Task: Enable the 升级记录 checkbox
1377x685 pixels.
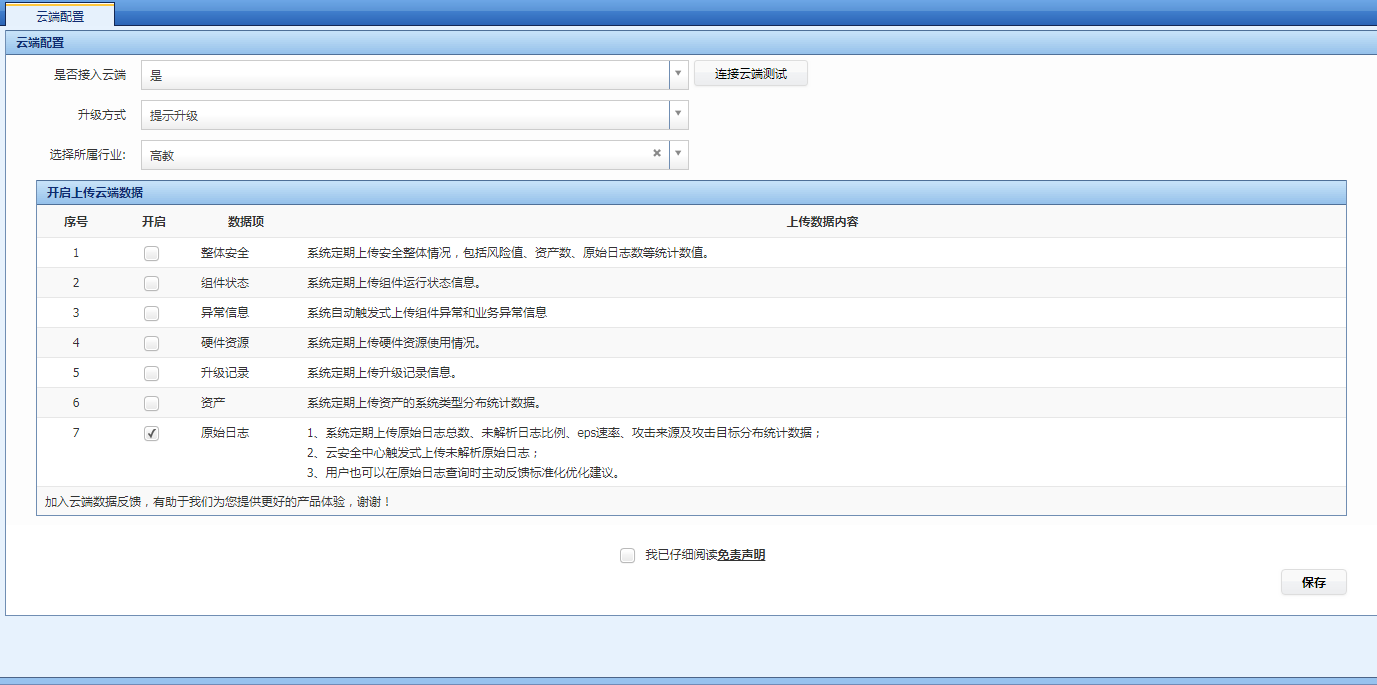Action: (151, 373)
